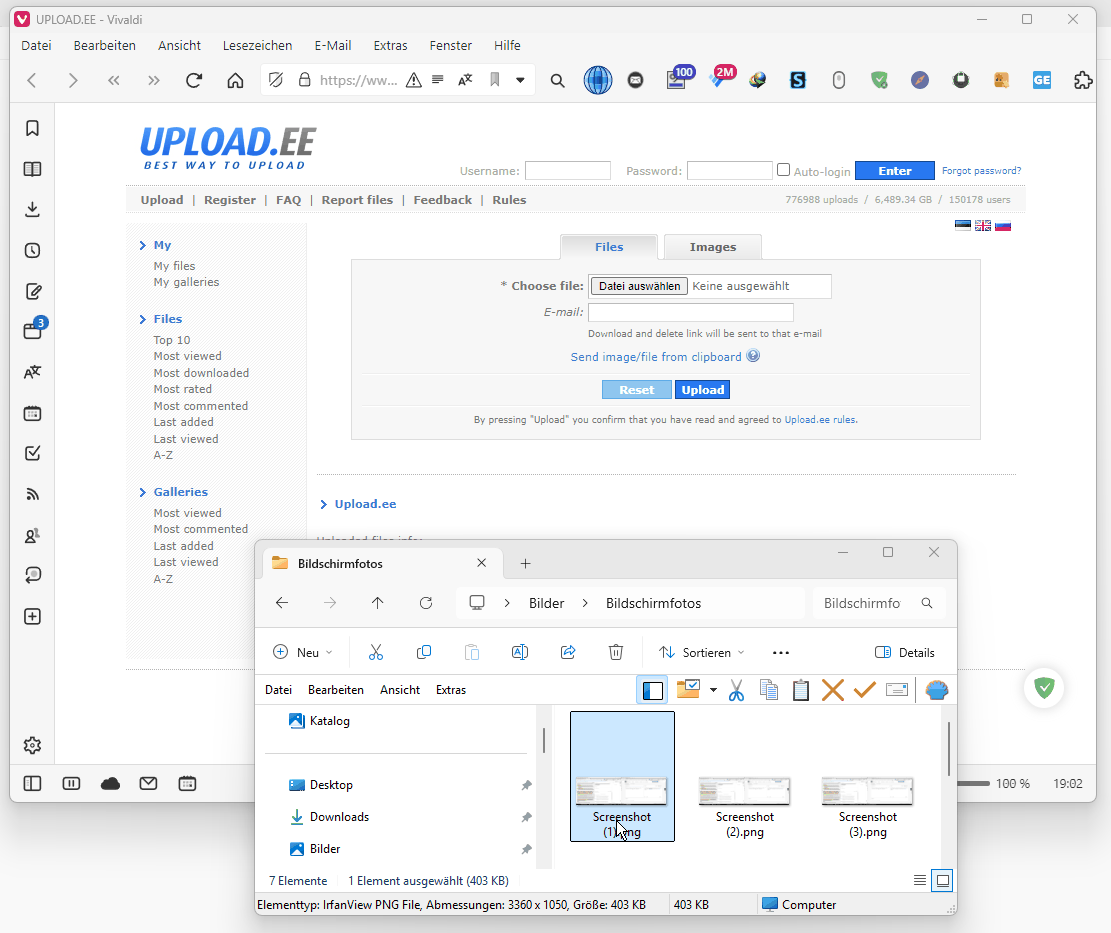
Task: Open the Neu dropdown menu
Action: pyautogui.click(x=303, y=652)
